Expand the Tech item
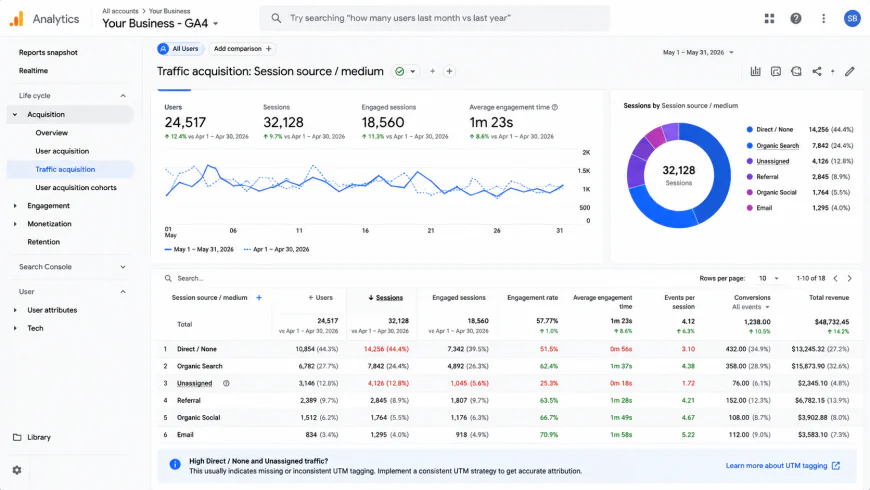The height and width of the screenshot is (490, 870). [15, 329]
